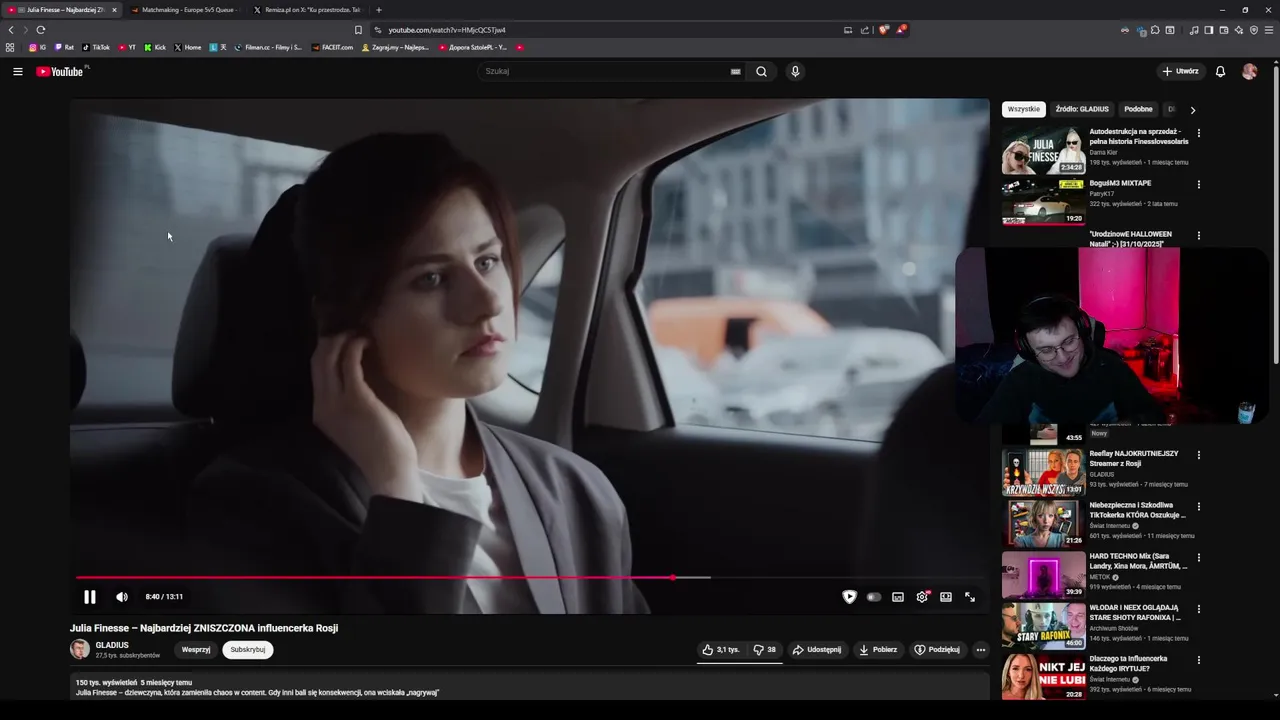Click the search magnifier button
1280x720 pixels.
click(x=762, y=71)
